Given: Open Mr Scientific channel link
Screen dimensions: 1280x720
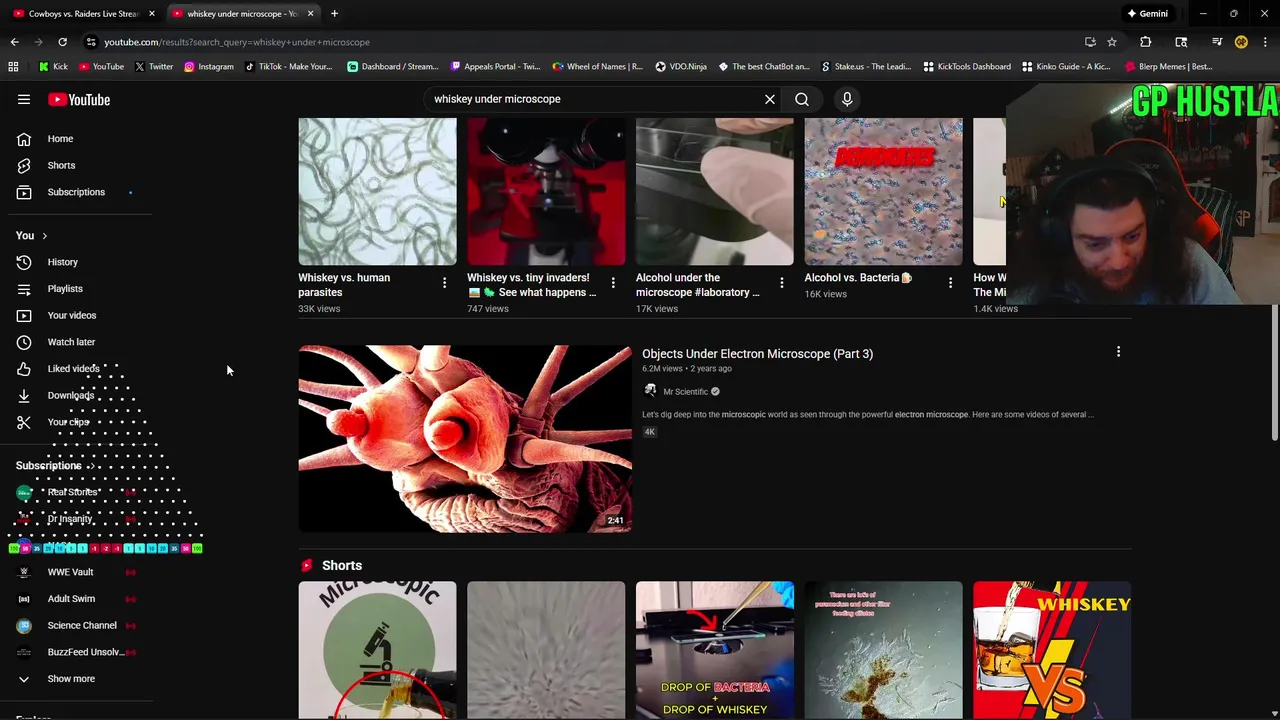Looking at the screenshot, I should (685, 392).
